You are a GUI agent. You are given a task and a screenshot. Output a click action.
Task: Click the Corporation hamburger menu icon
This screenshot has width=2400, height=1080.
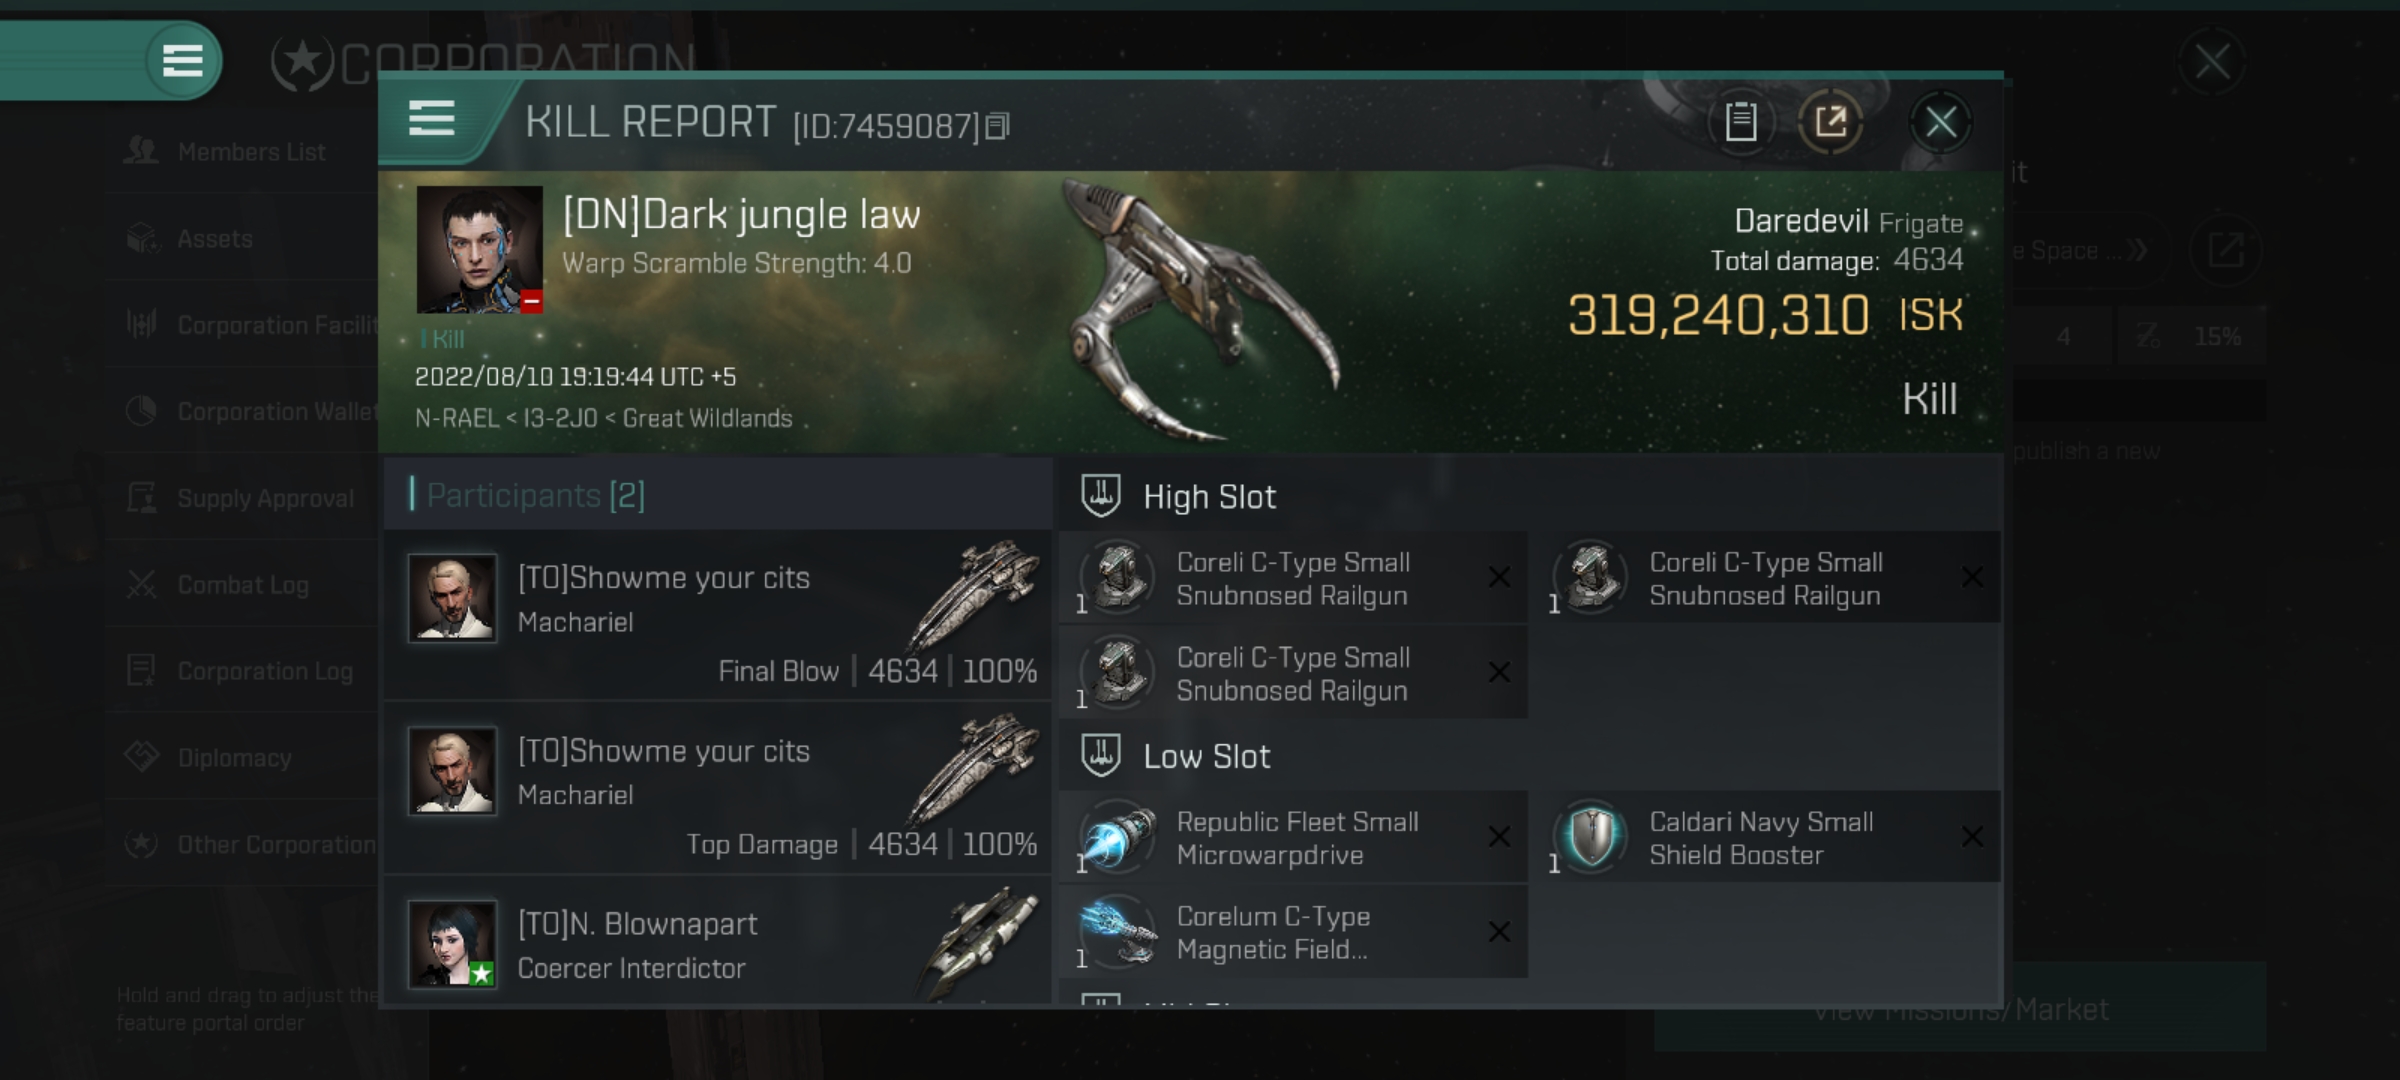(181, 58)
